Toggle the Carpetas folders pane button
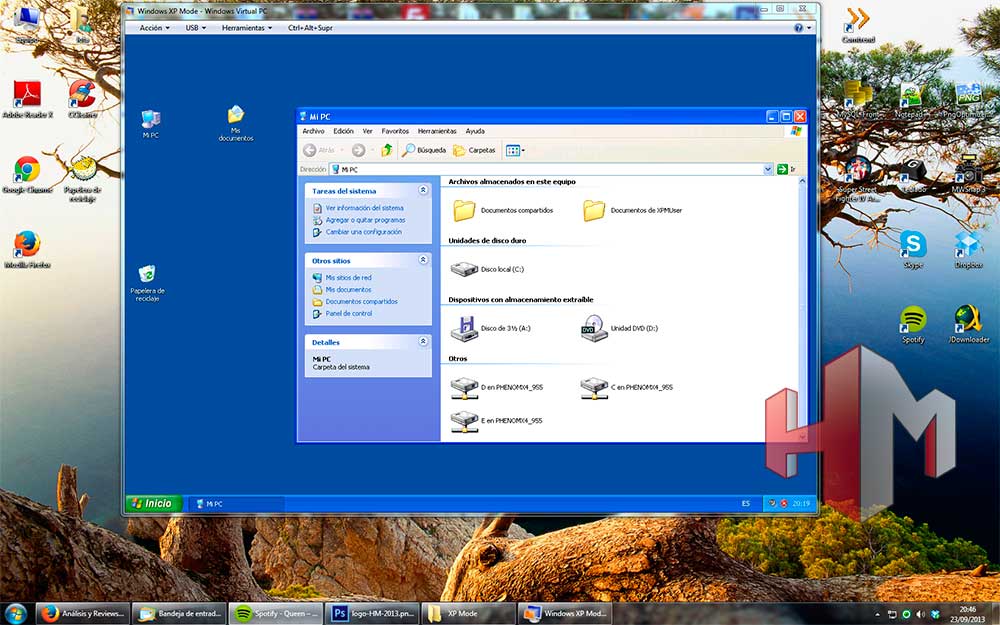The width and height of the screenshot is (1000, 625). point(474,151)
